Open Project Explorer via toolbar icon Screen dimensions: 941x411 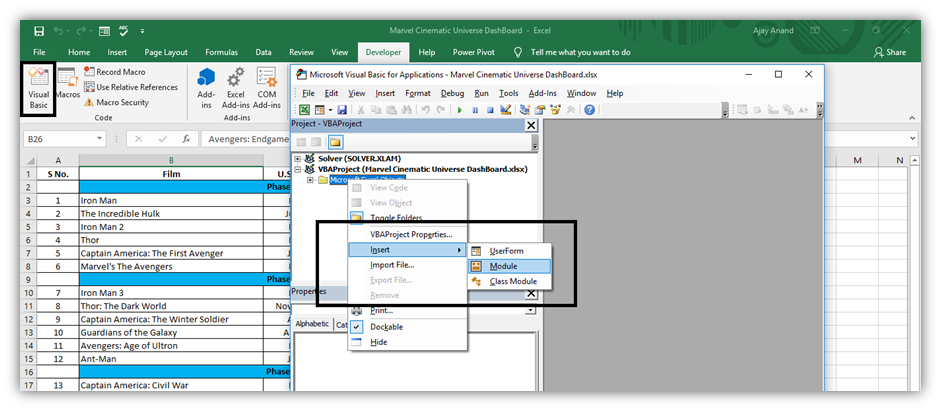tap(525, 110)
